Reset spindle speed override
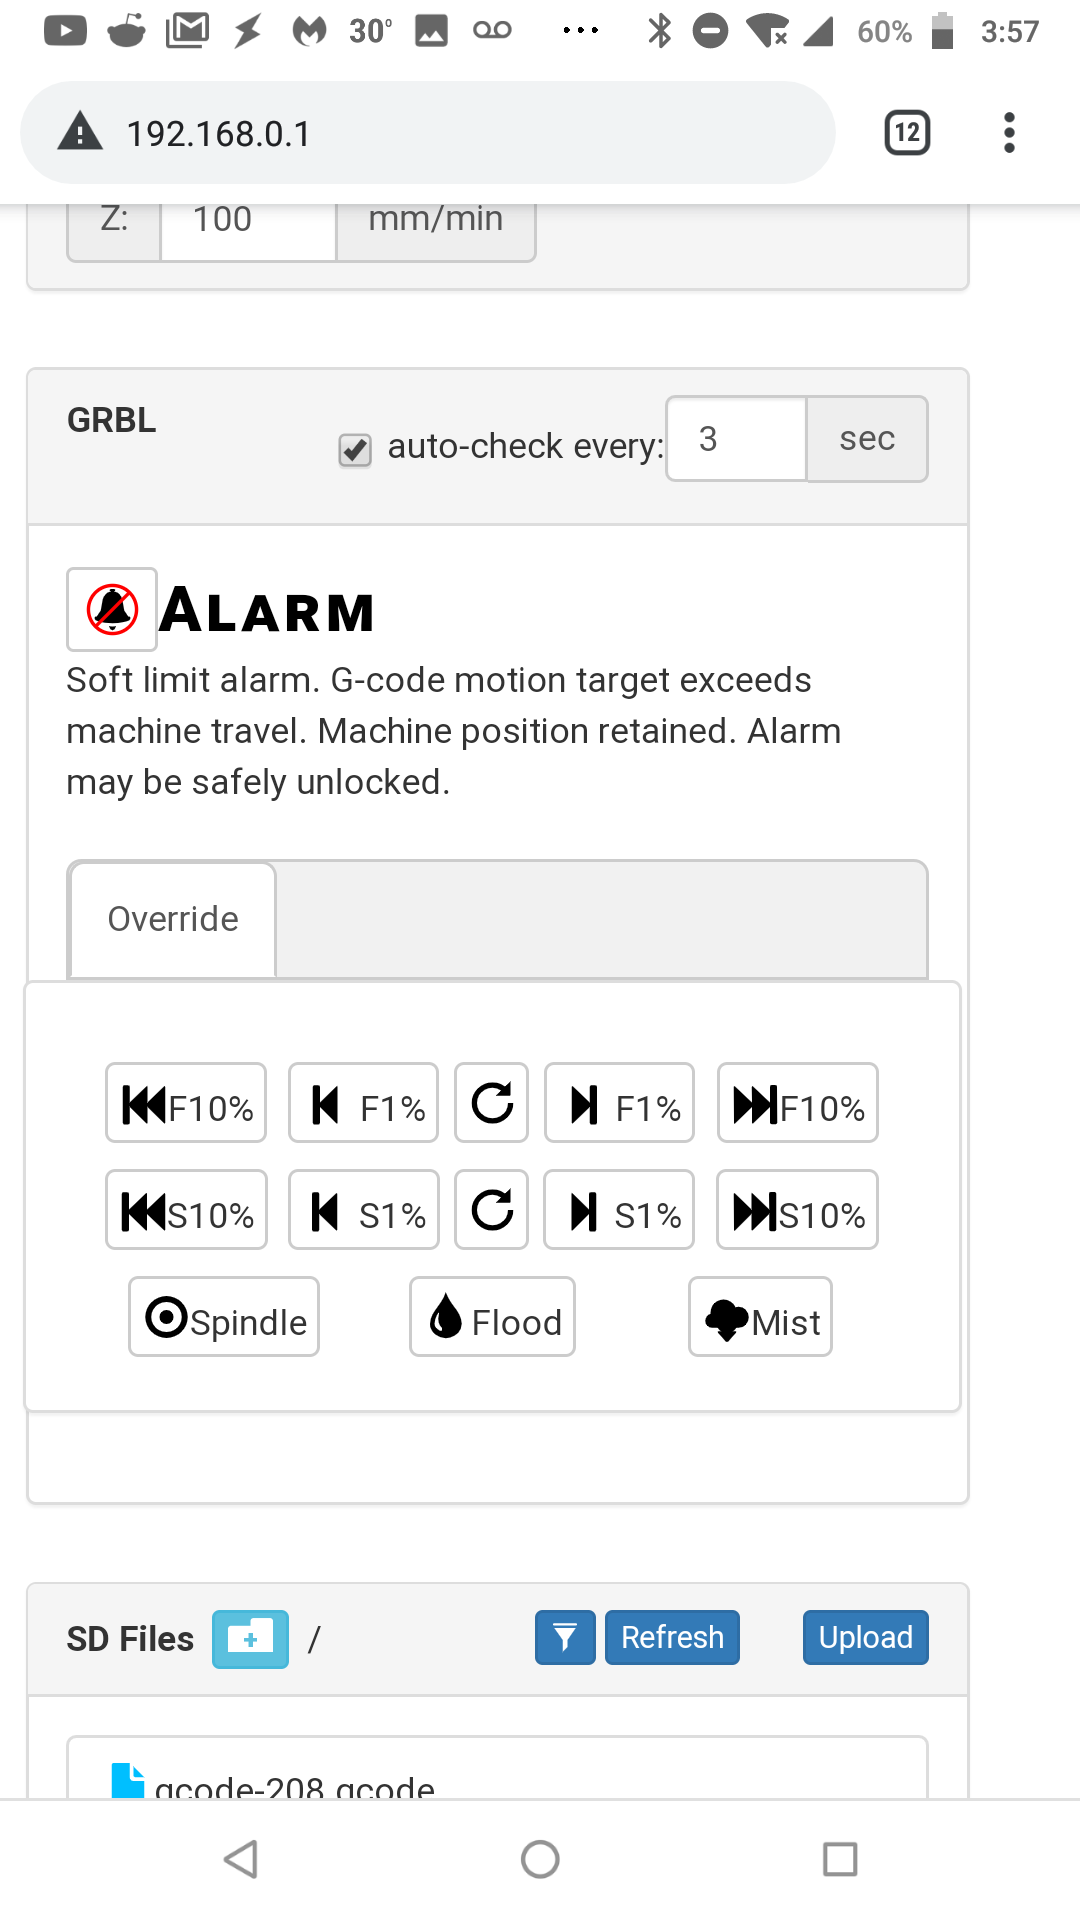The image size is (1080, 1920). point(491,1210)
